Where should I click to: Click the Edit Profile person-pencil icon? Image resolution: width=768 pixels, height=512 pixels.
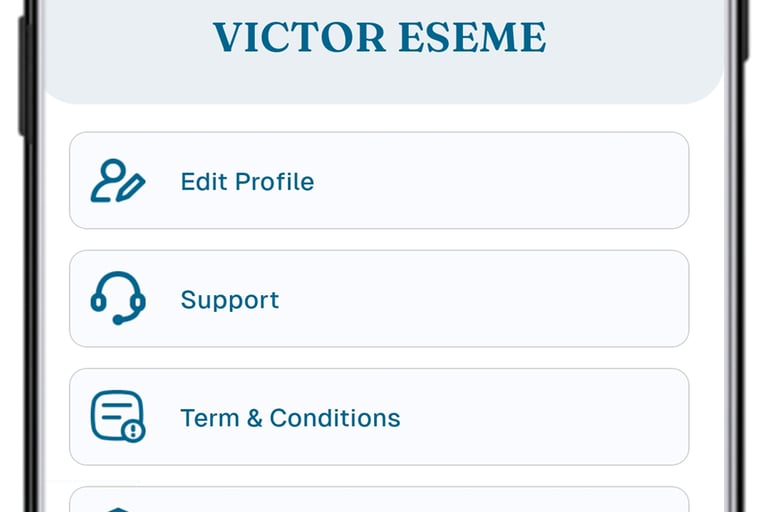(117, 181)
